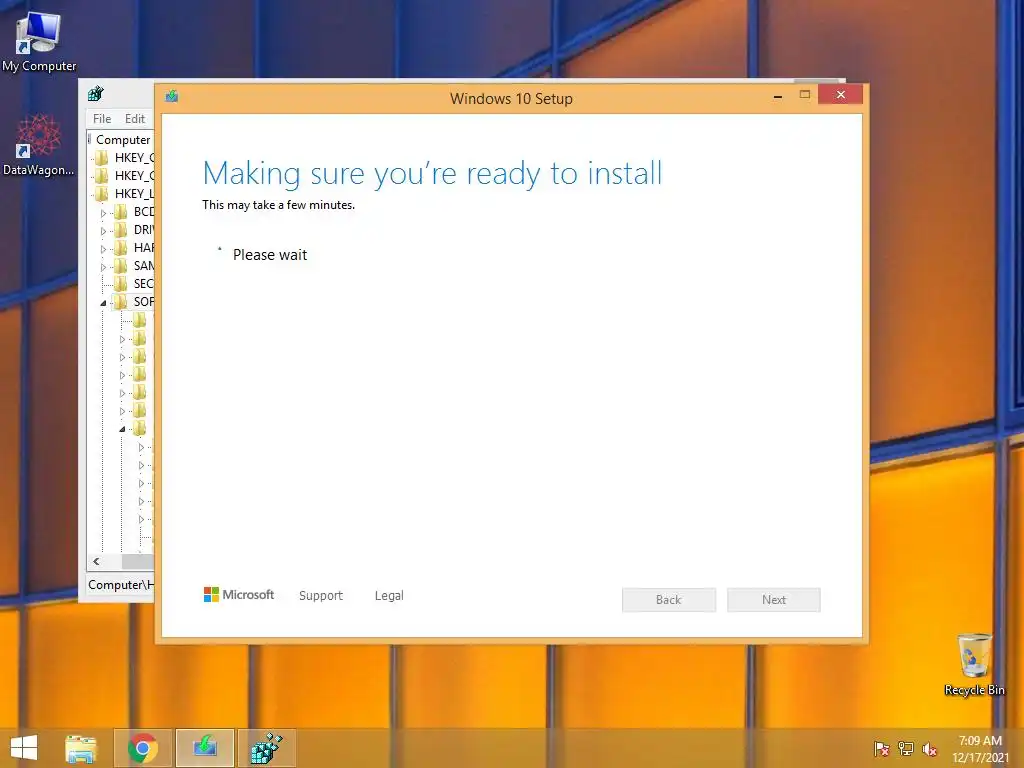Expand the HAR registry key
1024x768 pixels.
point(103,249)
